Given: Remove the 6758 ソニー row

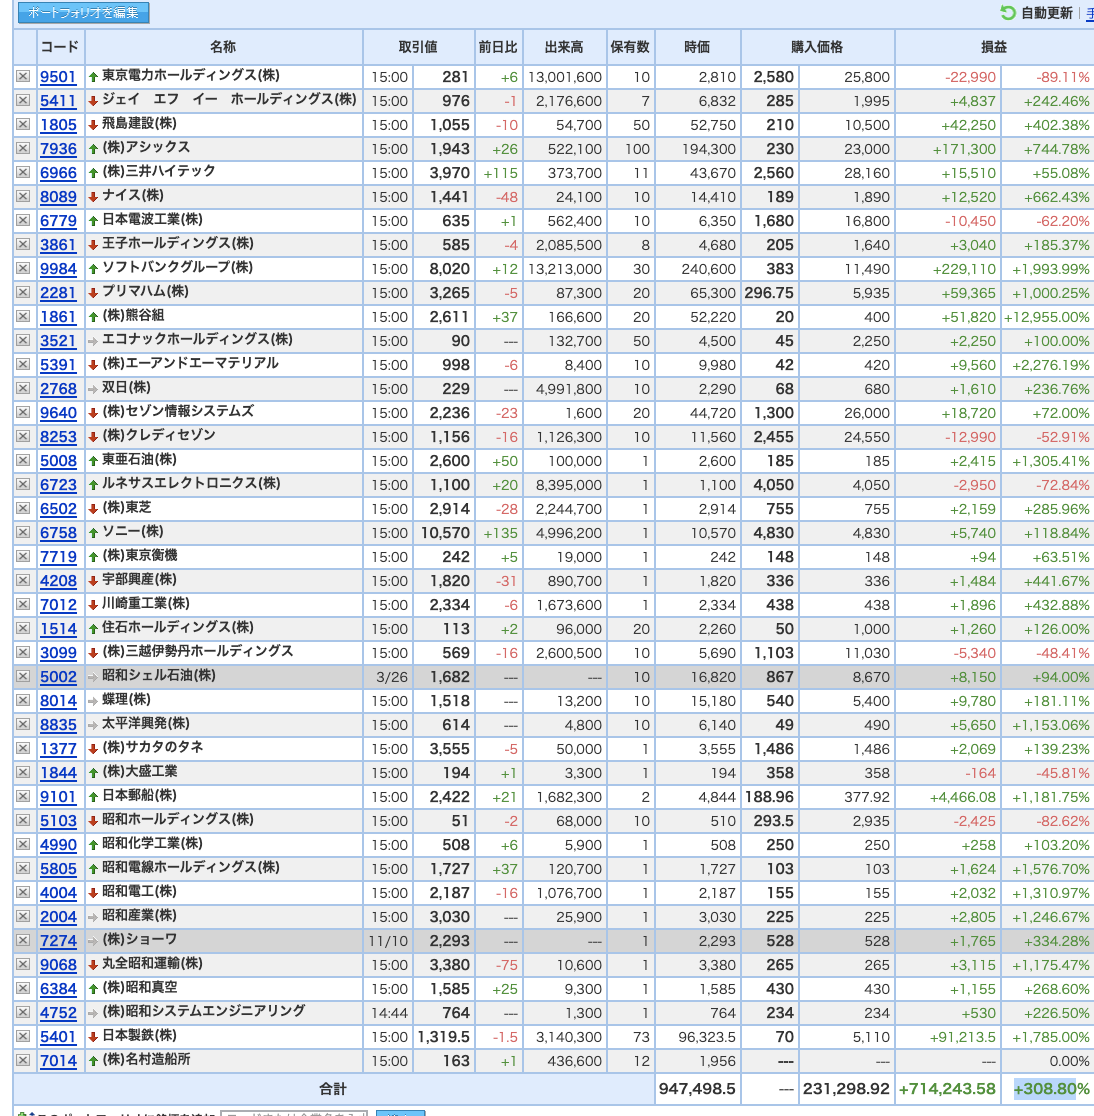Looking at the screenshot, I should coord(23,532).
